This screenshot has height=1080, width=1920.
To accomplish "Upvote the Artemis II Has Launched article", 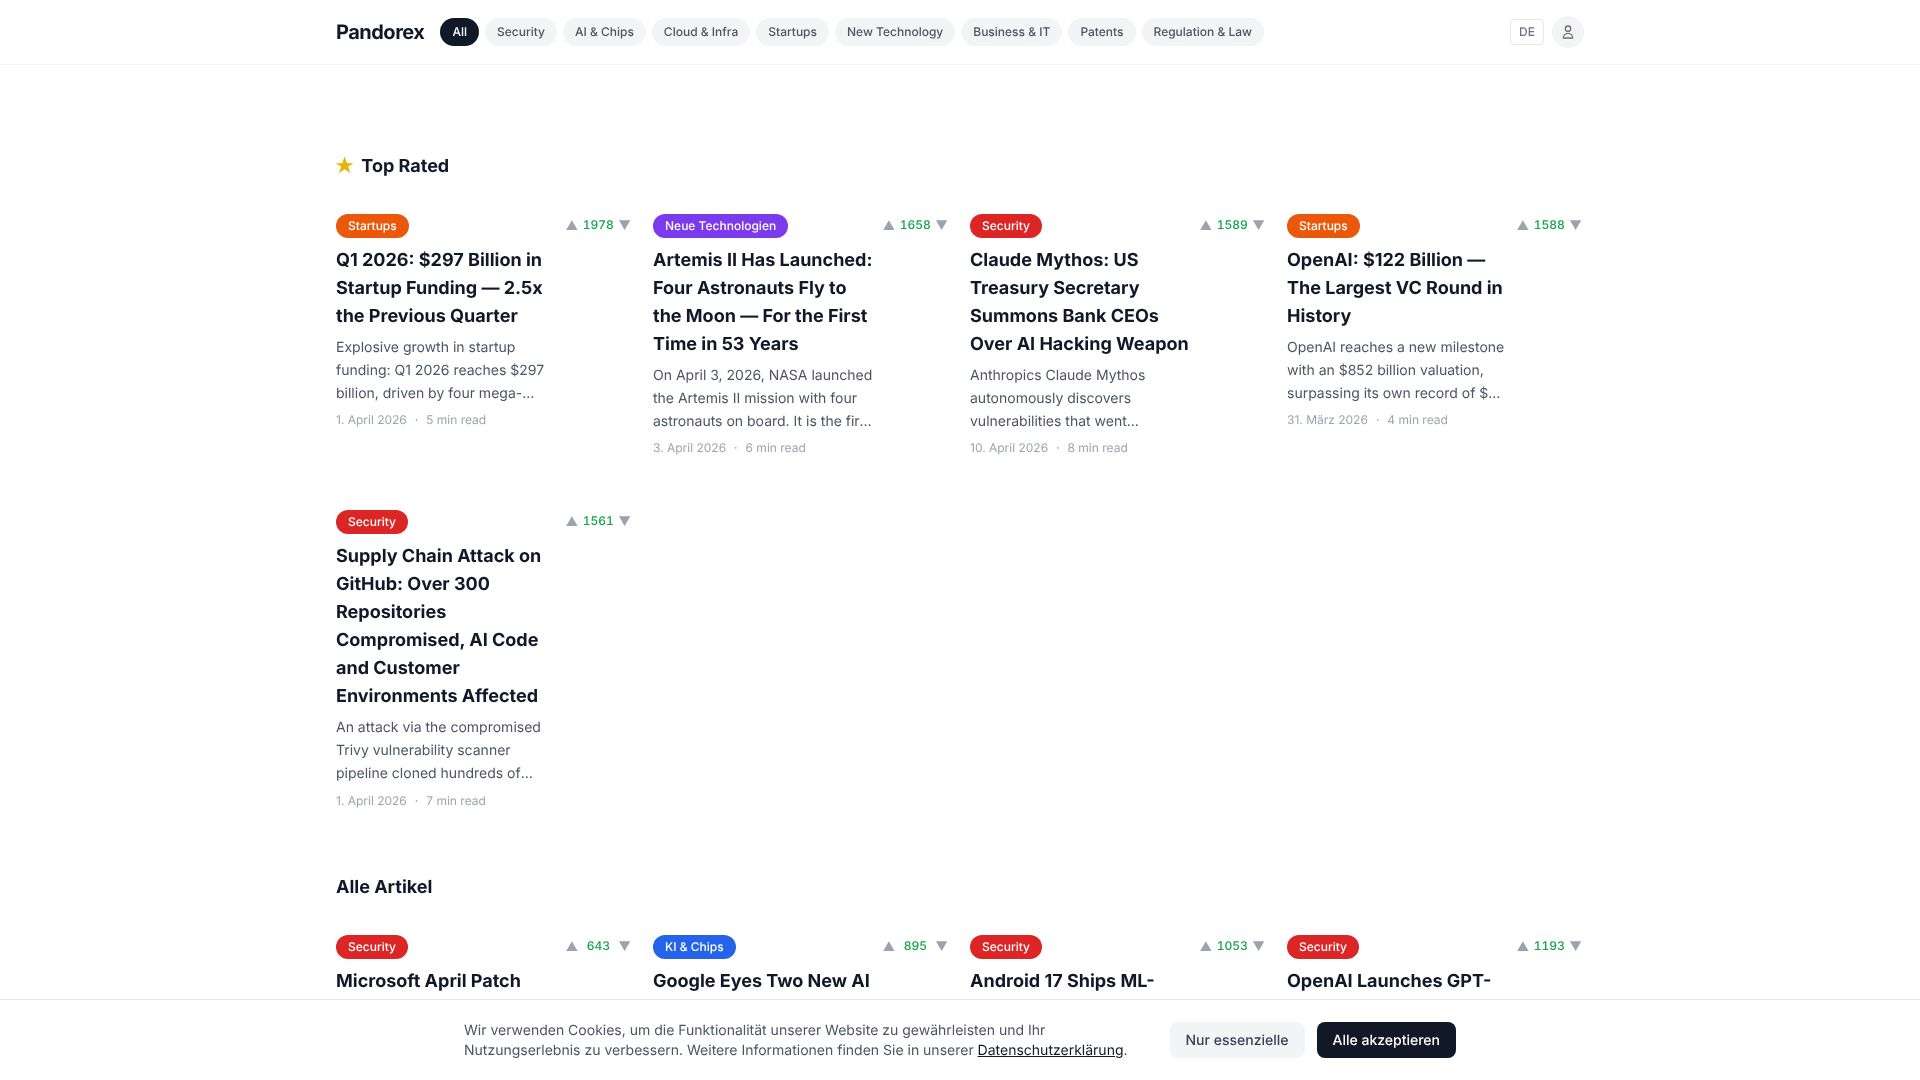I will (889, 225).
